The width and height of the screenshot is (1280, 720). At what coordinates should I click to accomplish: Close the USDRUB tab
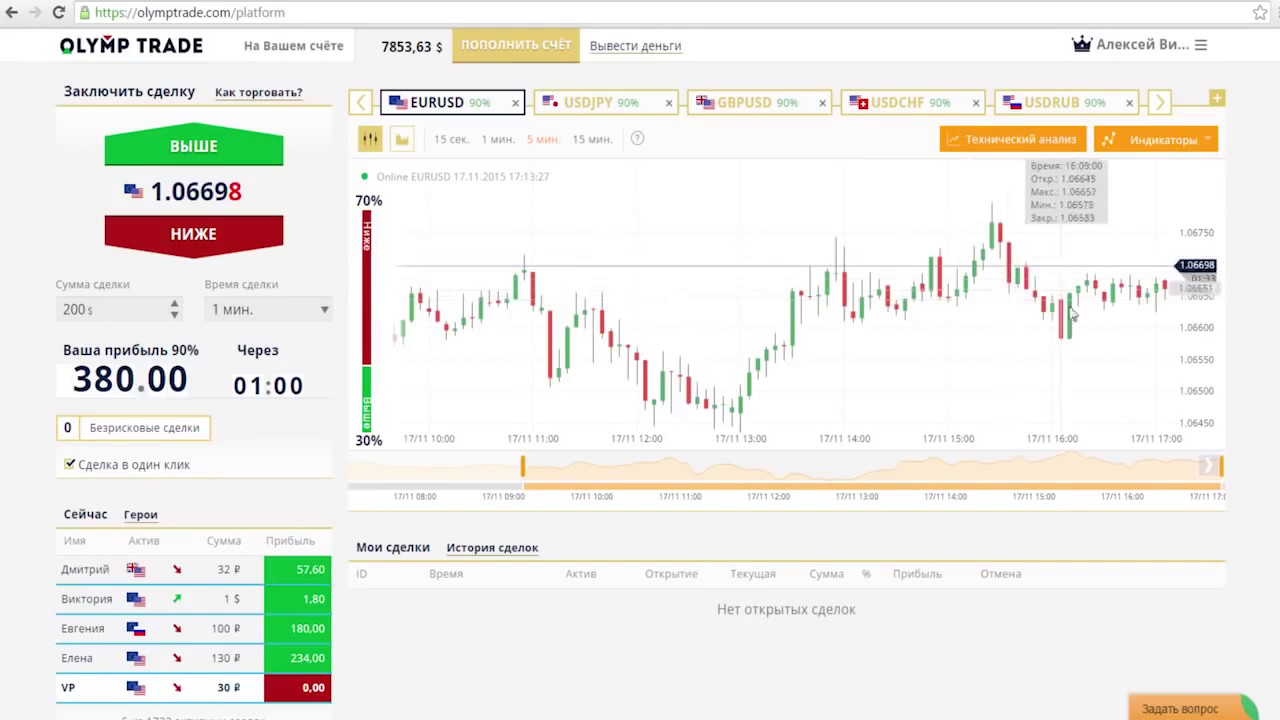[x=1130, y=103]
